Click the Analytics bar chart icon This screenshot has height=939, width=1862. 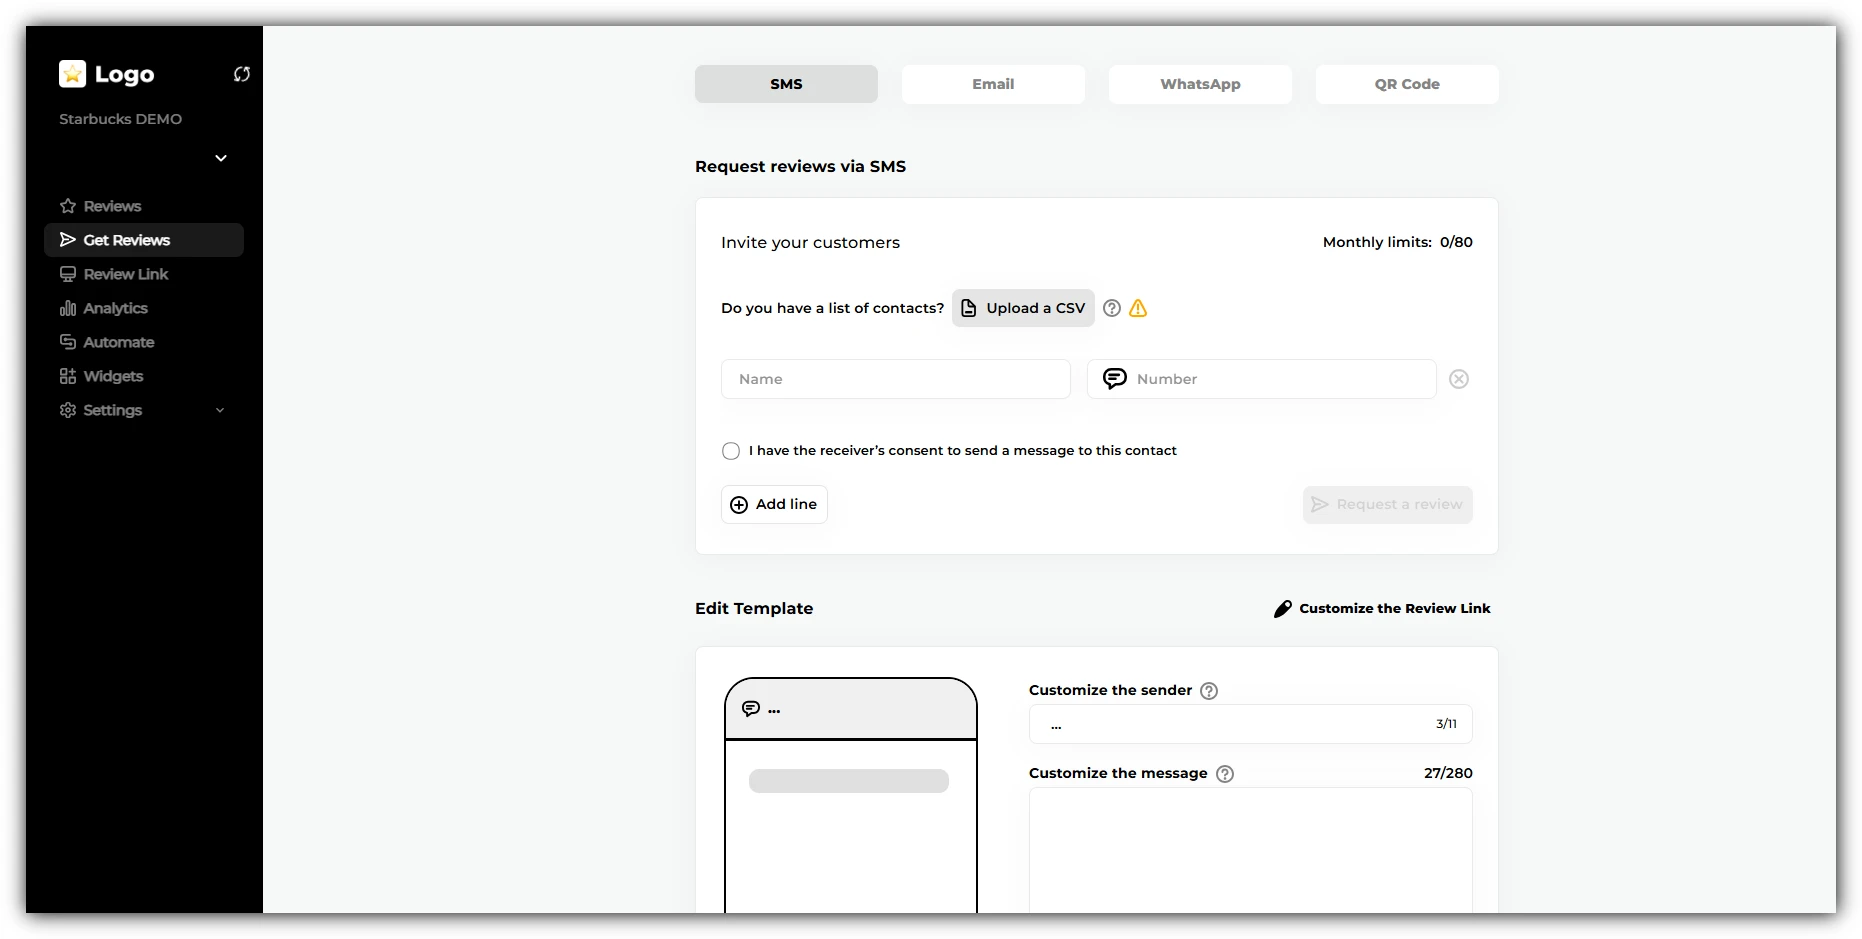(68, 308)
